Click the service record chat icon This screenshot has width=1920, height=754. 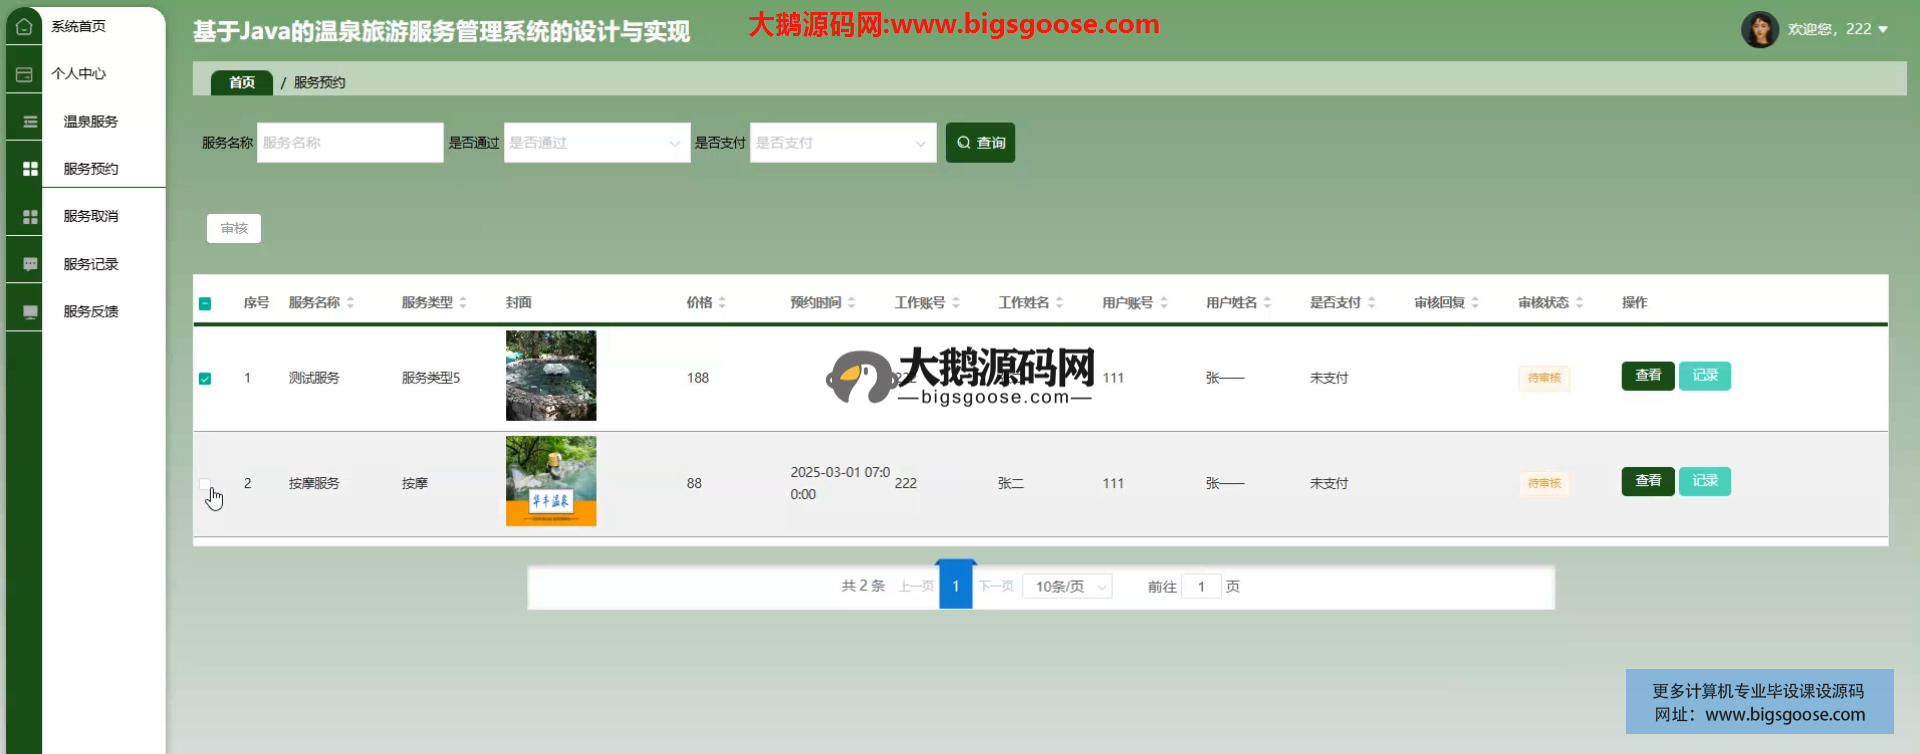(x=30, y=264)
